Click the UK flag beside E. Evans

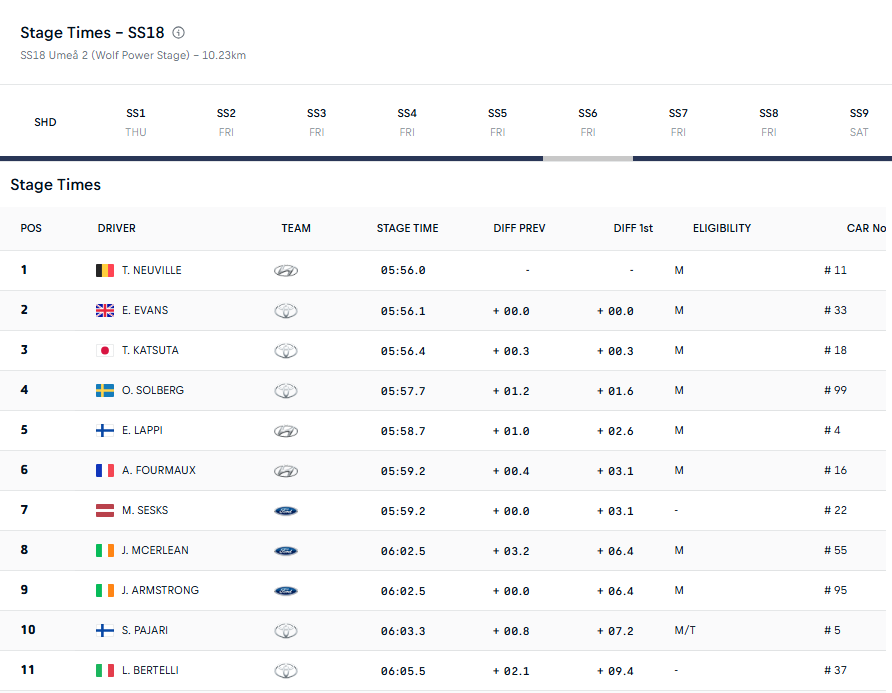point(104,310)
